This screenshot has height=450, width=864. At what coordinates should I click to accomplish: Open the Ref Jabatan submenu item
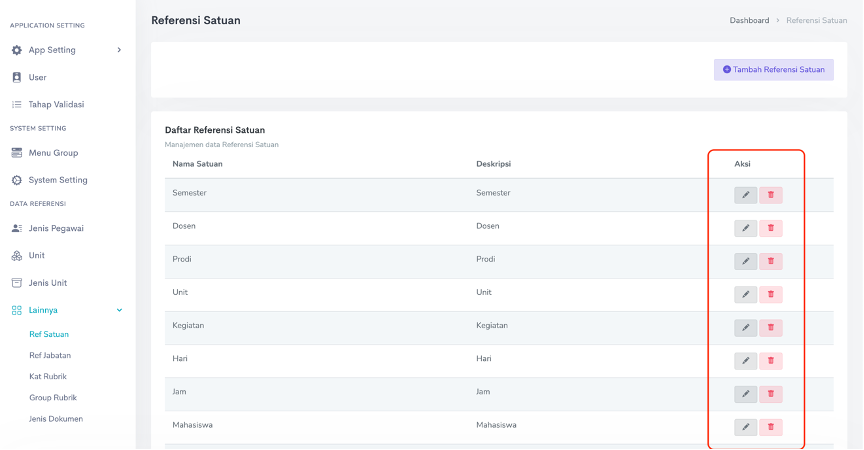pyautogui.click(x=50, y=355)
